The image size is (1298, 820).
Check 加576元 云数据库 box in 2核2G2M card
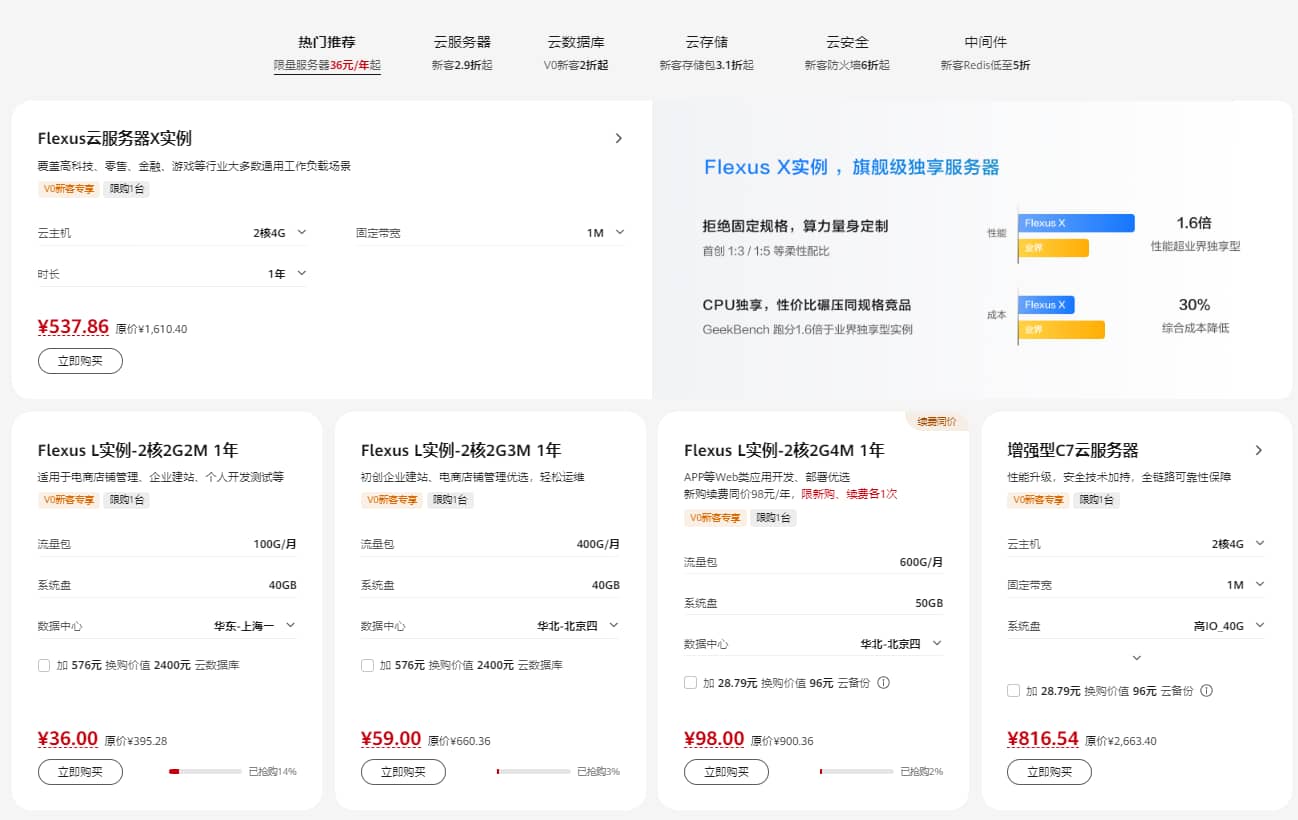[44, 665]
